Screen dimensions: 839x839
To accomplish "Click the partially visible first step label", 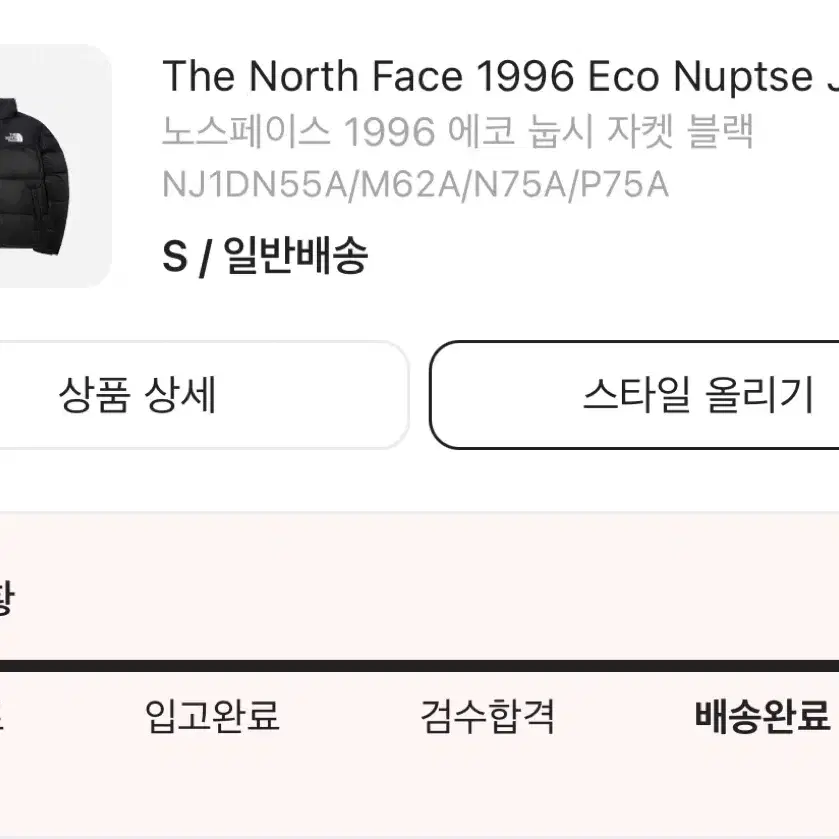I will [x=2, y=716].
